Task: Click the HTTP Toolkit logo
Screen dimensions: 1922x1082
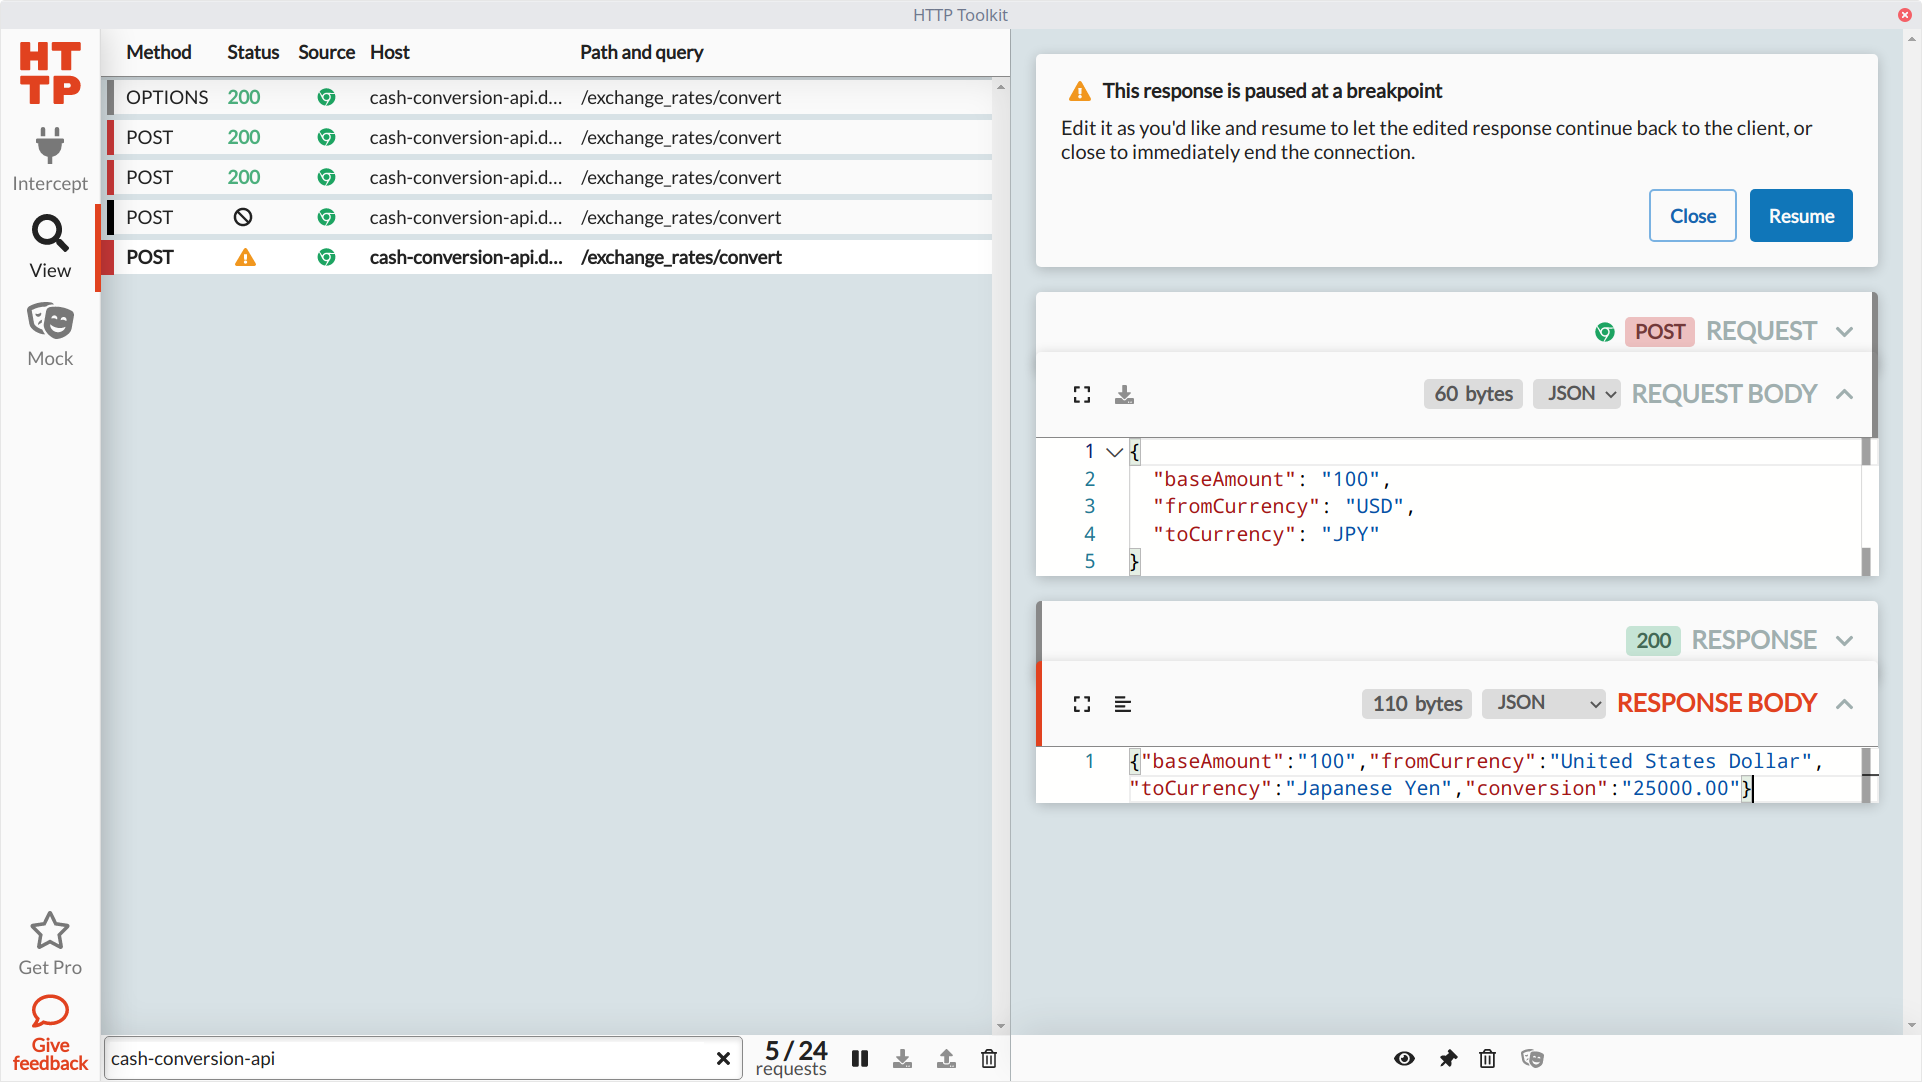Action: (x=50, y=73)
